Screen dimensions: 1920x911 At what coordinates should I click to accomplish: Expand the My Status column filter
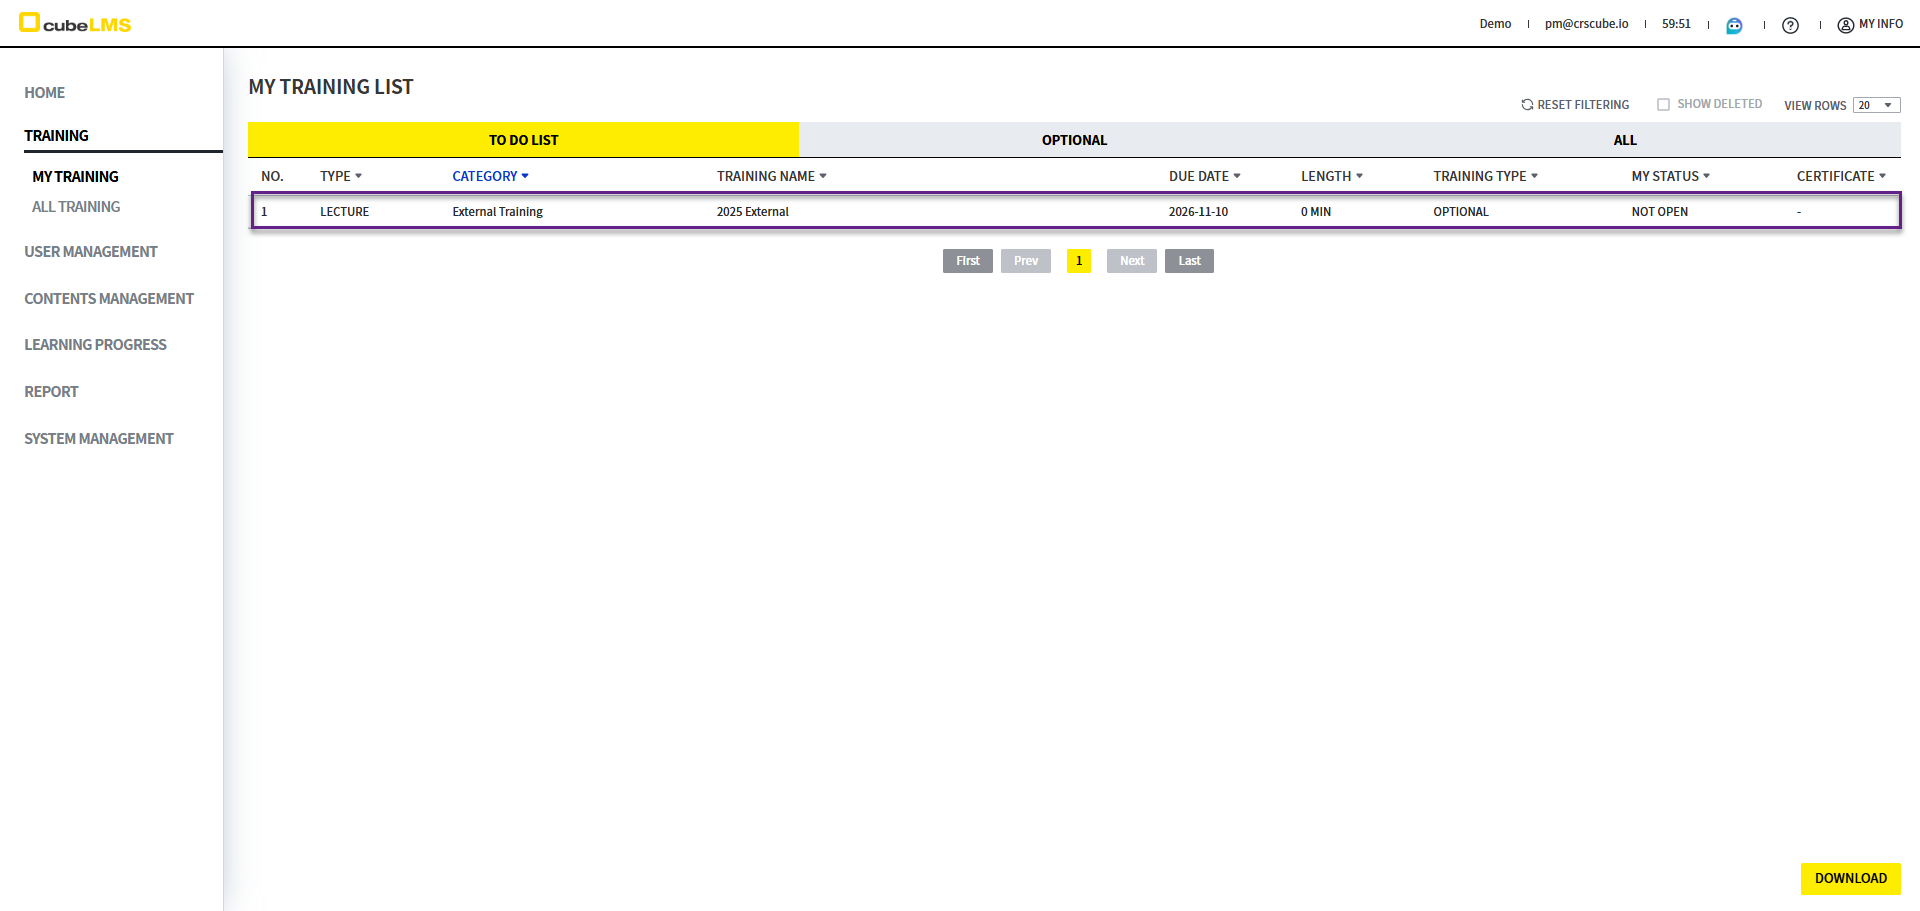coord(1706,176)
